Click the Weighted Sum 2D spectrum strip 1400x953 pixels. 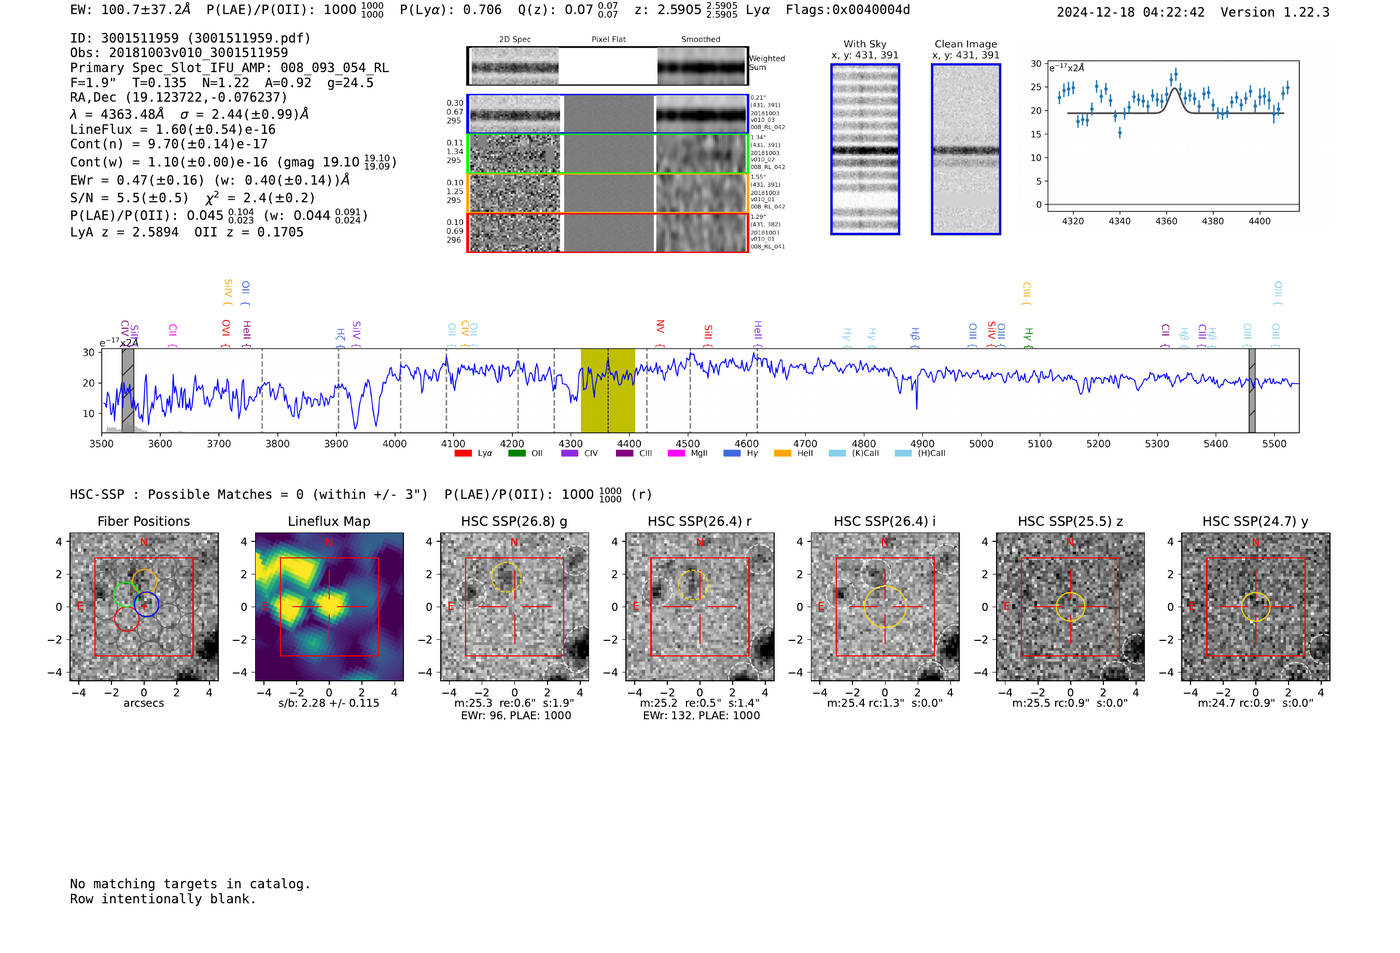pos(608,66)
